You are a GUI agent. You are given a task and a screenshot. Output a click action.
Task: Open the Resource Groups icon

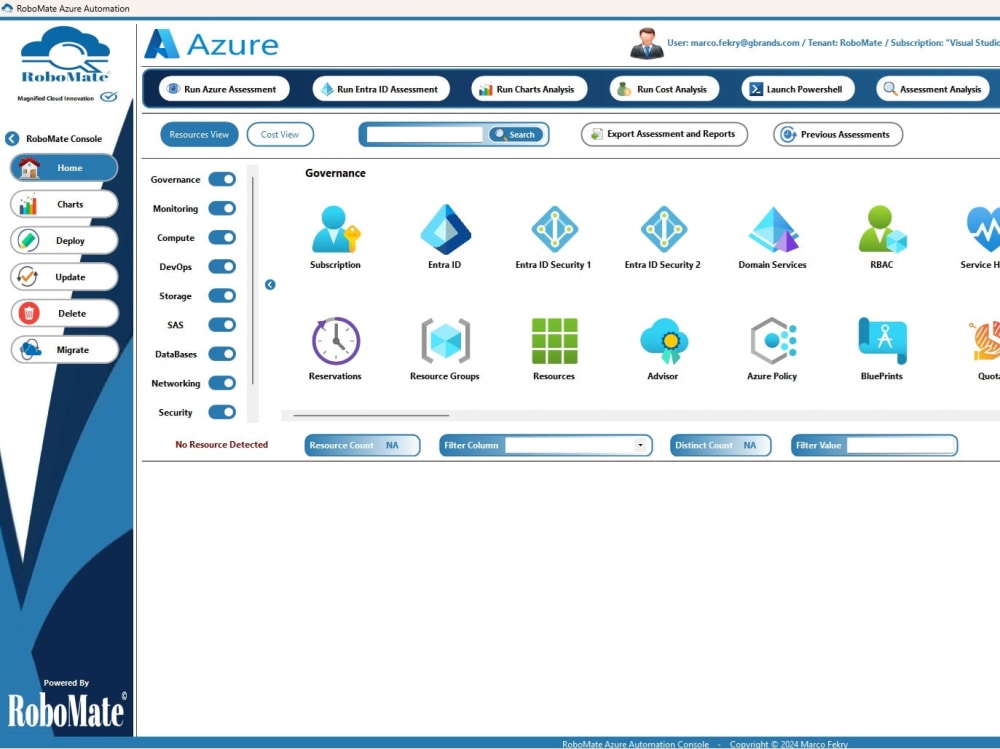click(x=445, y=341)
